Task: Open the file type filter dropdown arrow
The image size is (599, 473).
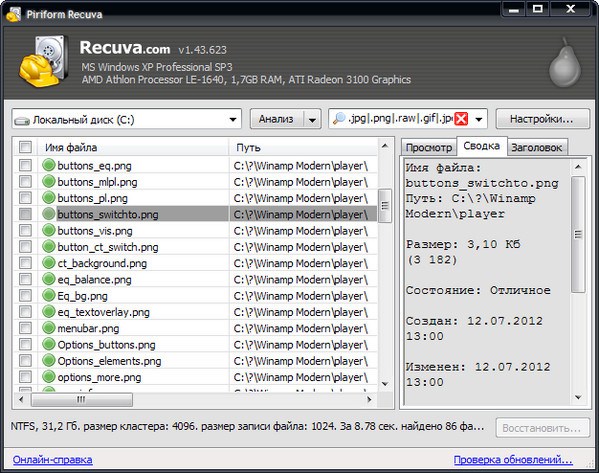Action: point(479,120)
